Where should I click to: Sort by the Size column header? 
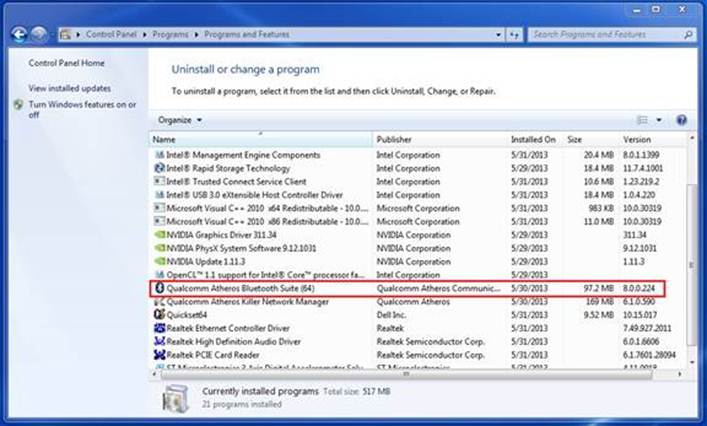pyautogui.click(x=592, y=139)
